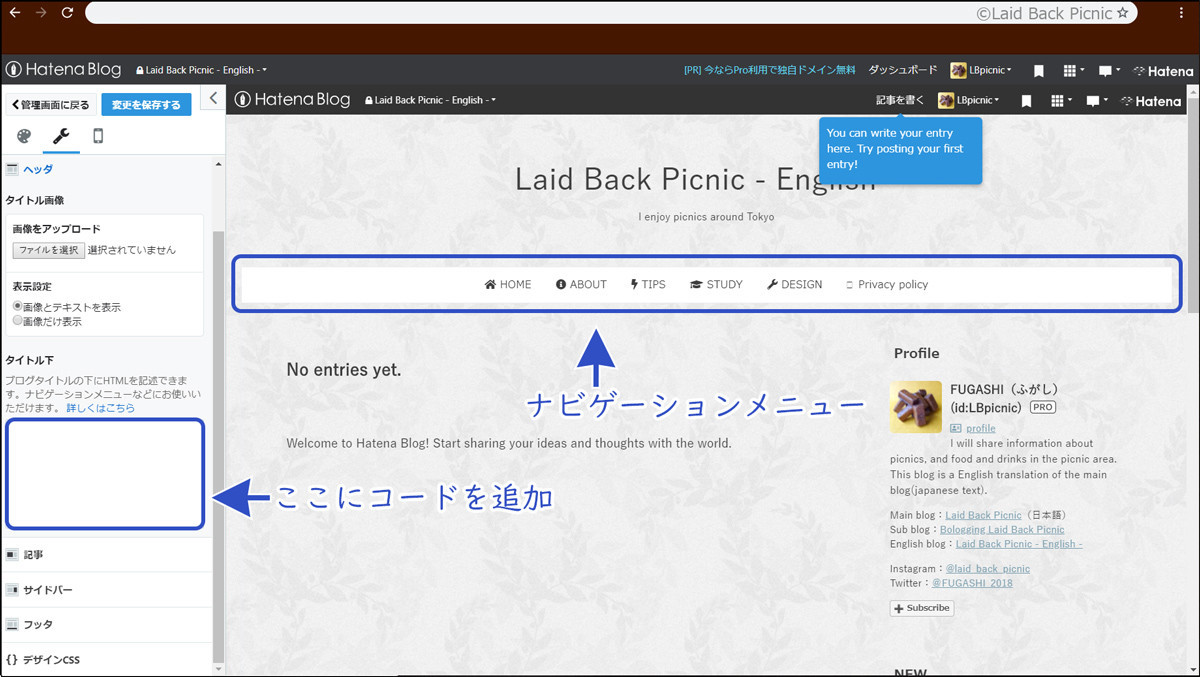
Task: Expand the フッタ section
Action: point(106,624)
